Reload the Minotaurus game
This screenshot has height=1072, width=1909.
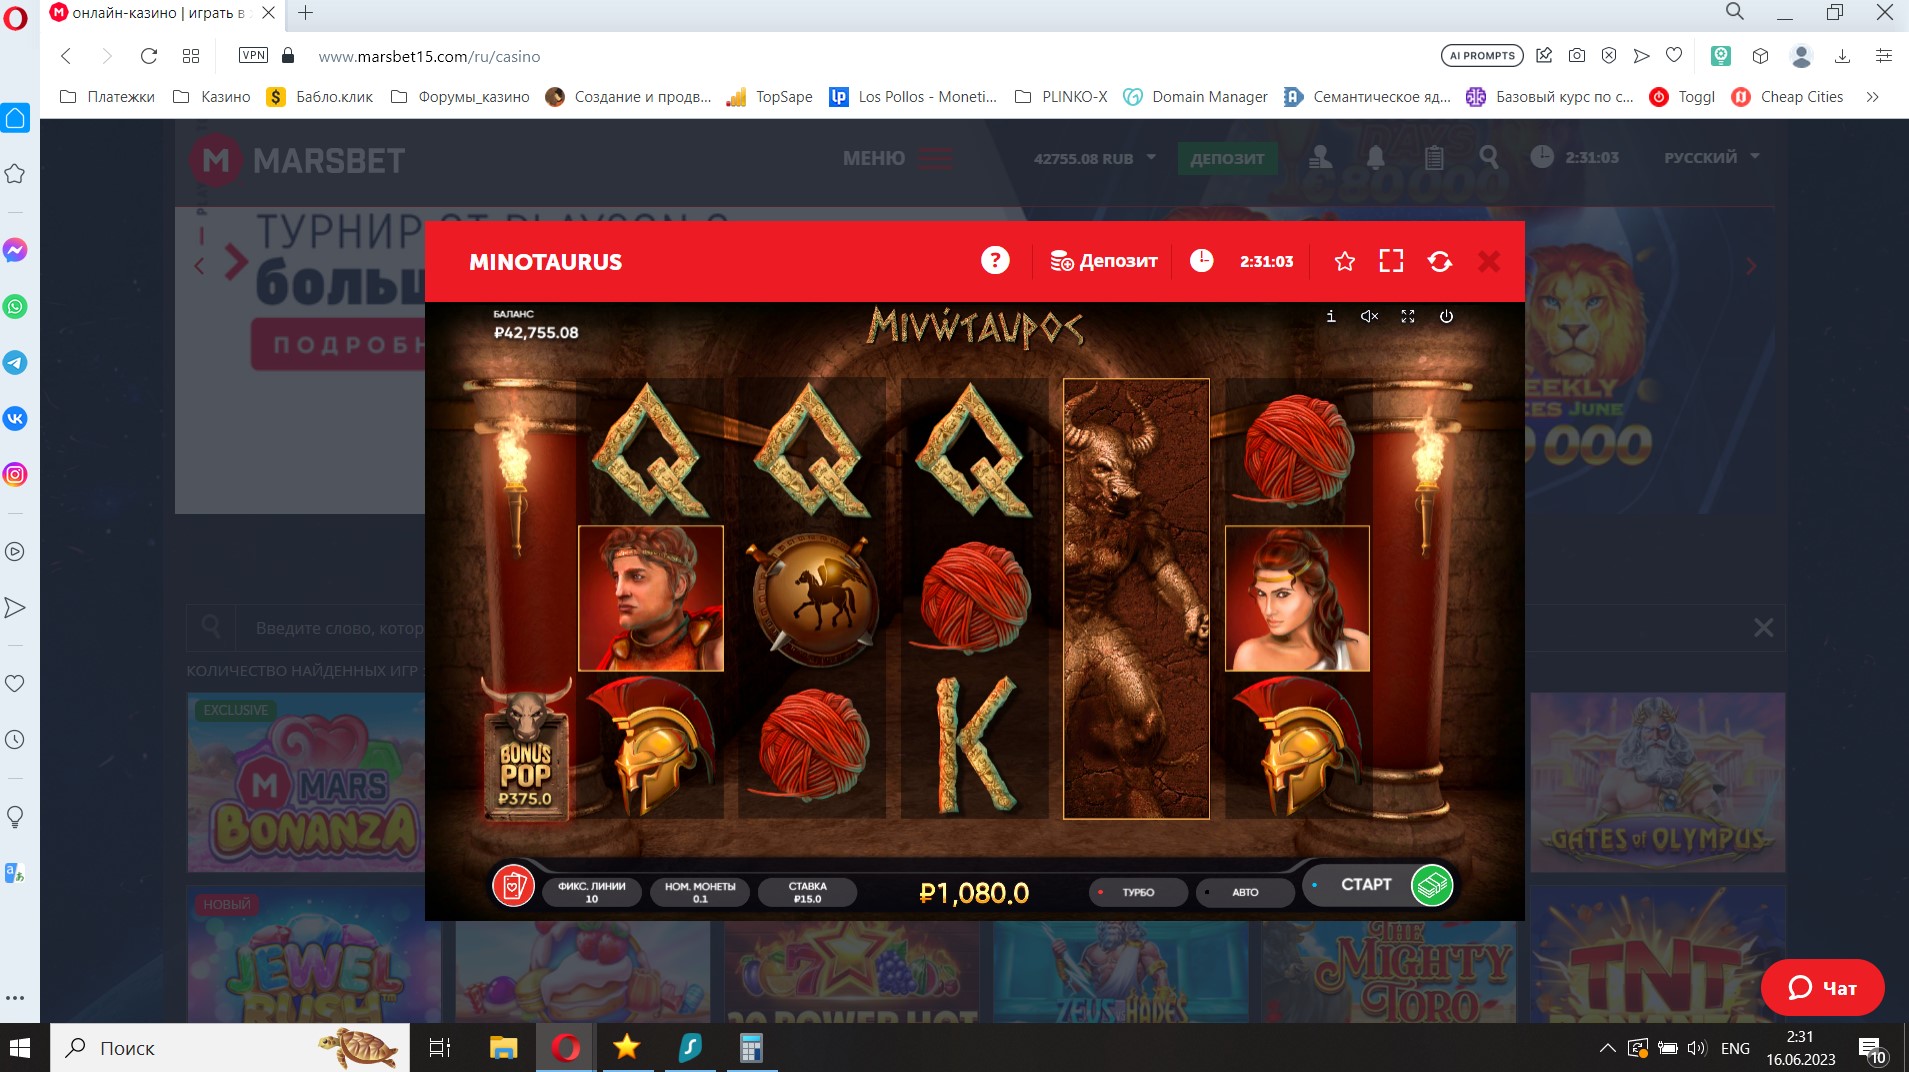pos(1440,261)
